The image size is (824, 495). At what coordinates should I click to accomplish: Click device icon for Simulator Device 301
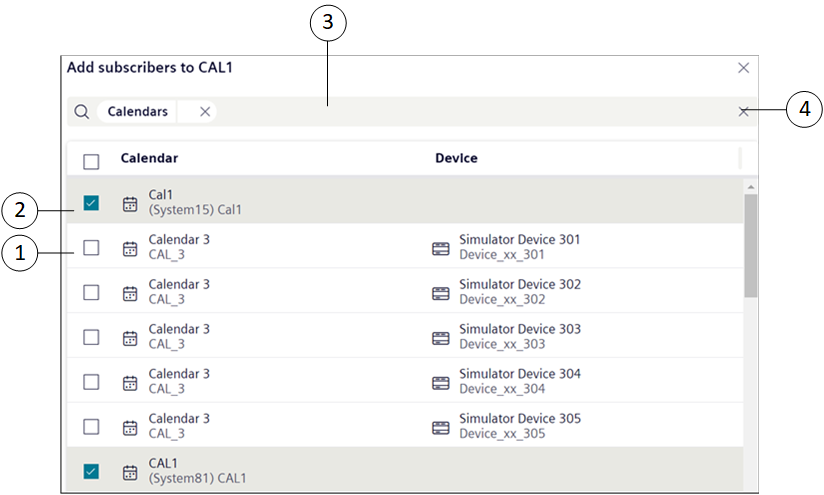click(x=440, y=248)
